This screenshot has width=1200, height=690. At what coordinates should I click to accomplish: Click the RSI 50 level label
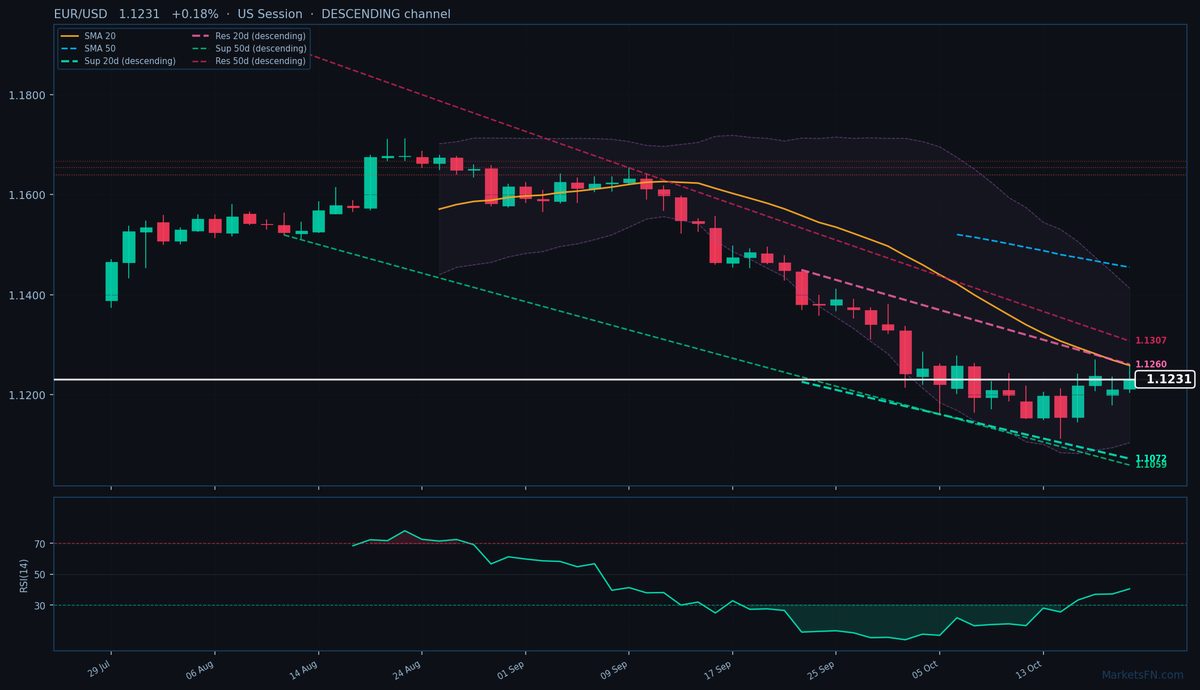40,575
